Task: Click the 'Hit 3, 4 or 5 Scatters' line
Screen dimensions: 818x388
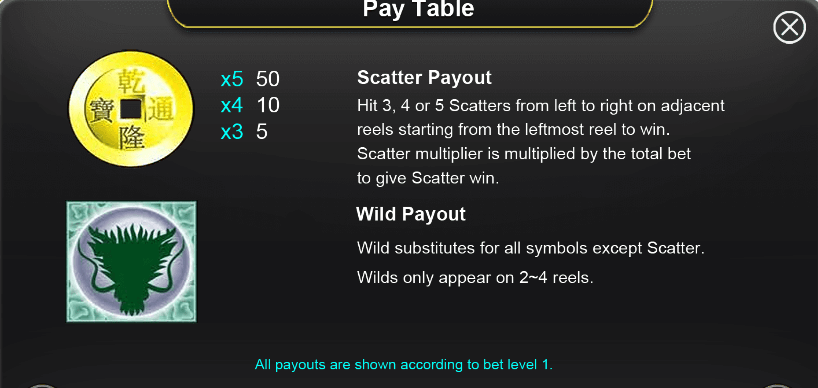Action: [x=541, y=106]
